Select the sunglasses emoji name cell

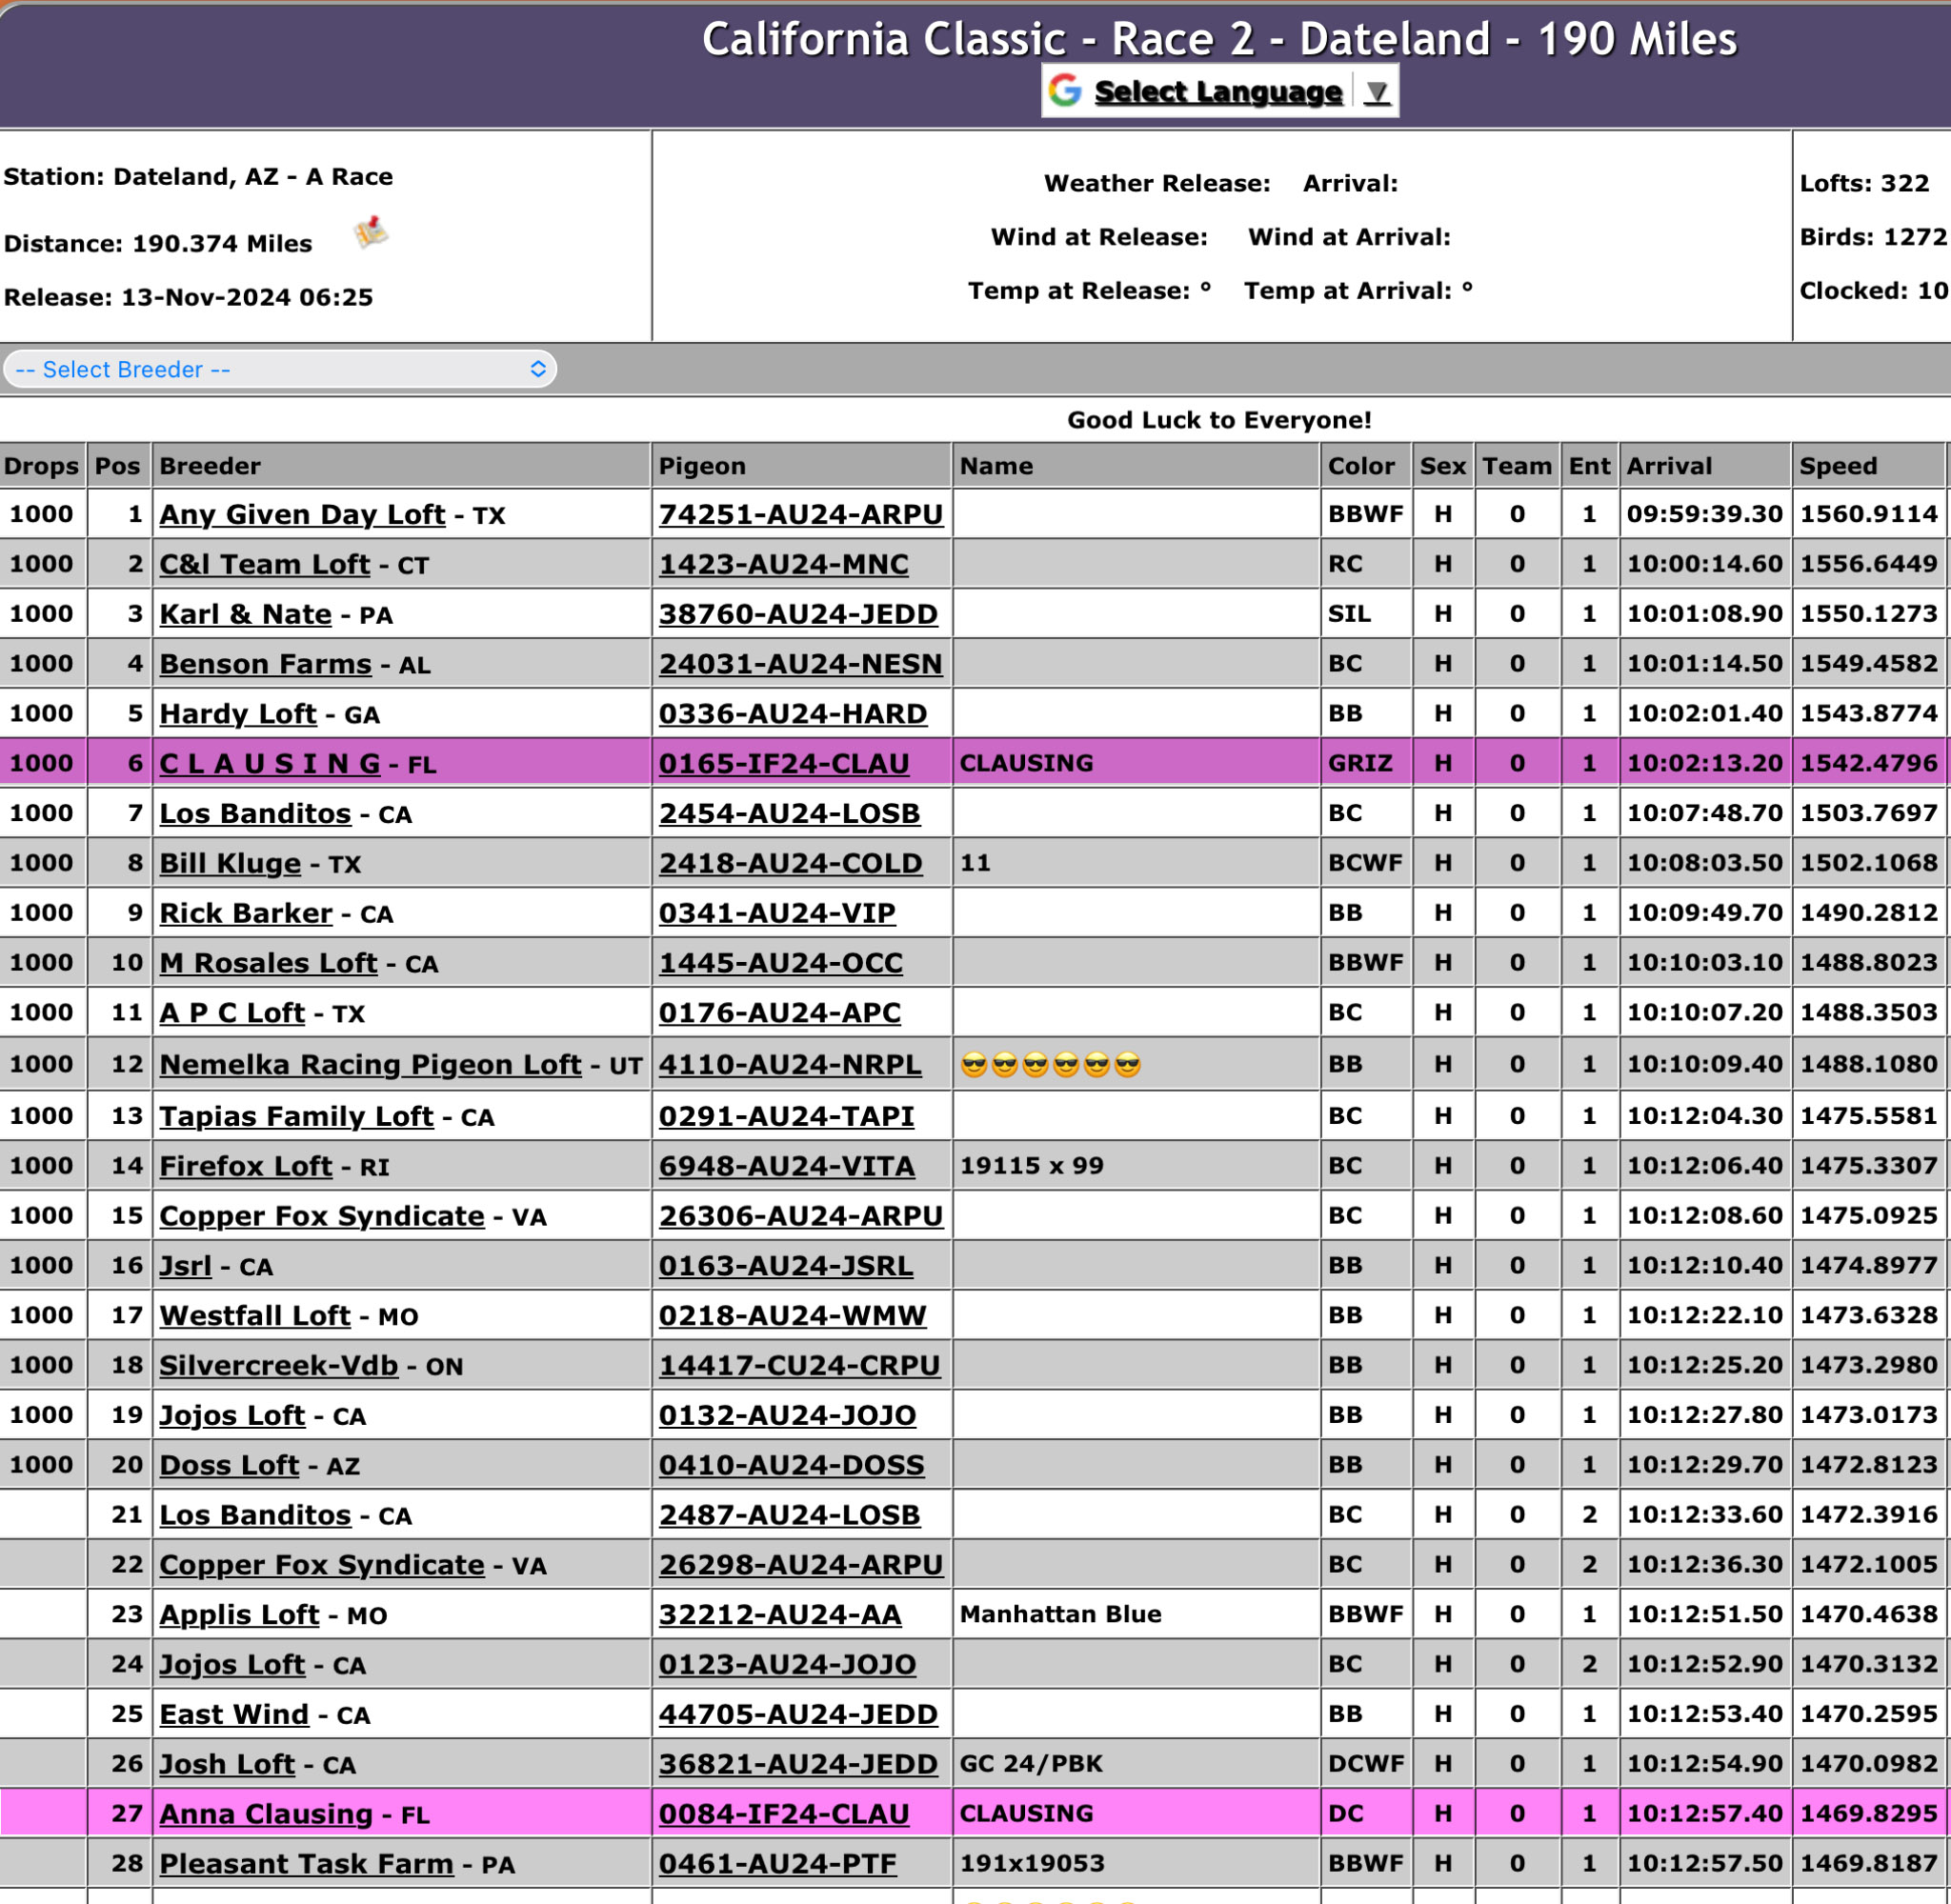click(x=1136, y=1064)
